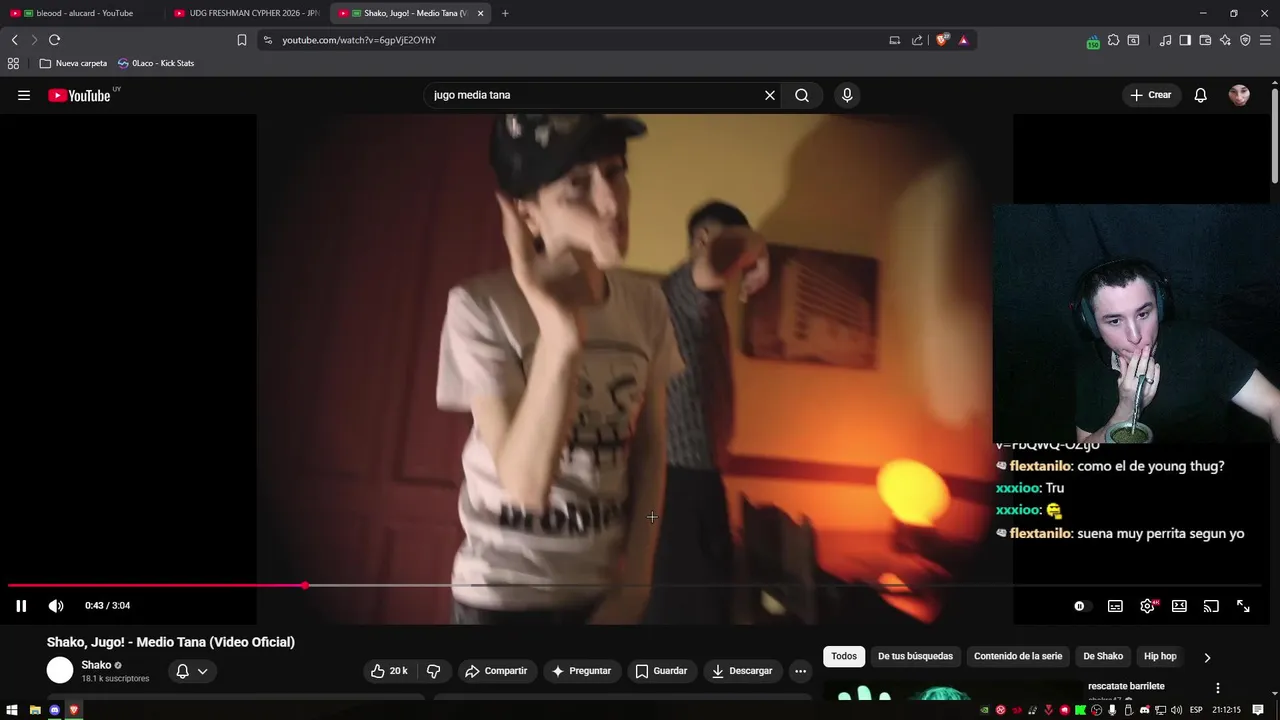Switch to theater mode

(x=1179, y=606)
